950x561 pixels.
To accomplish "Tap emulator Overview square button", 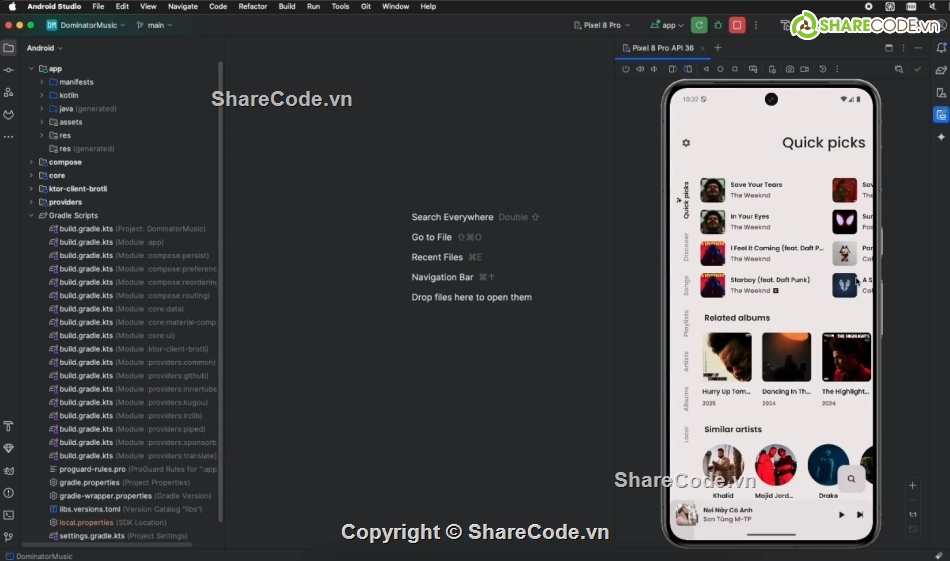I will coord(735,69).
